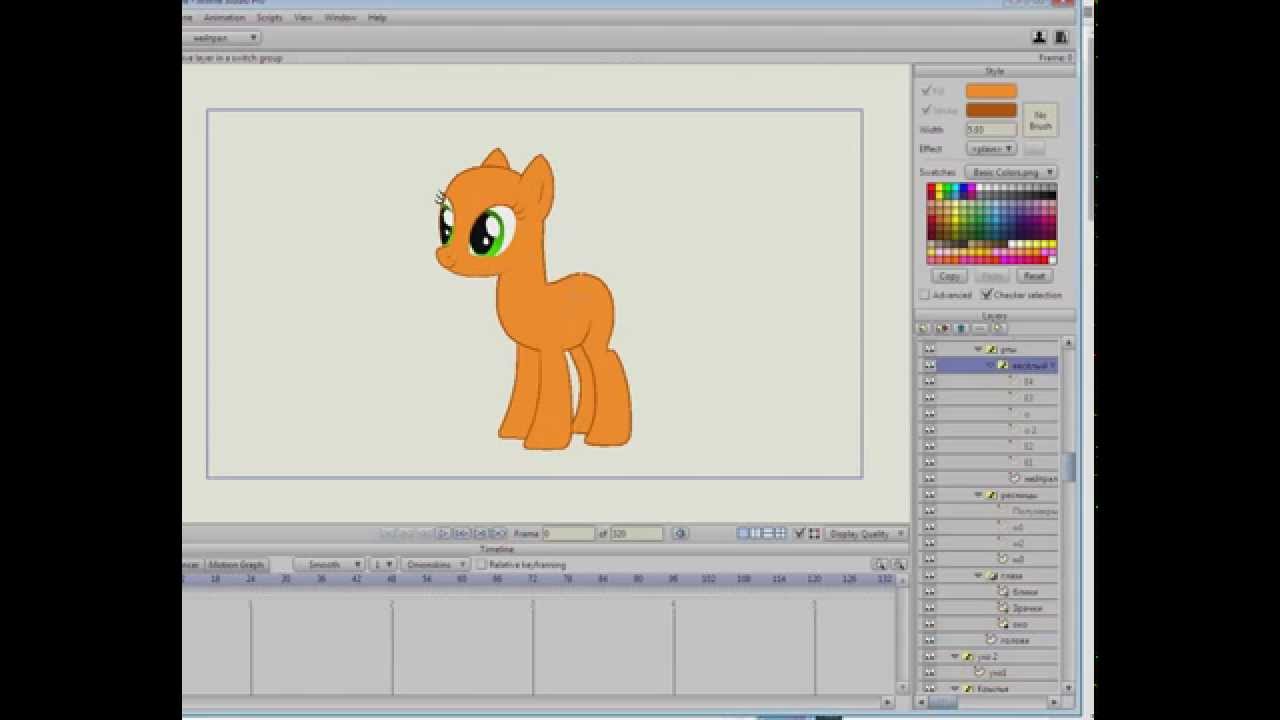Enable the Advanced checkbox

pyautogui.click(x=925, y=295)
